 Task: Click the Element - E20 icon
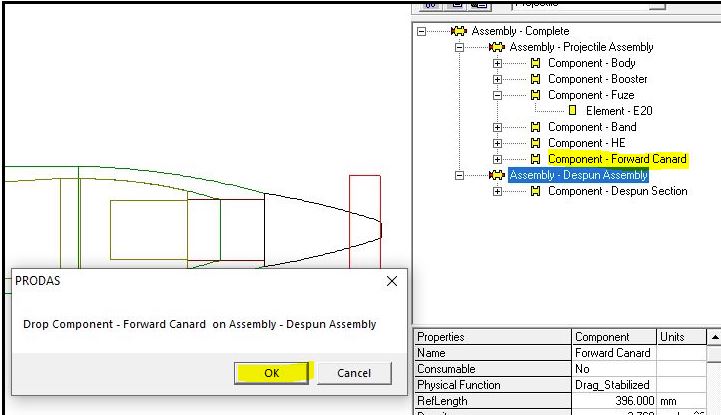click(573, 111)
